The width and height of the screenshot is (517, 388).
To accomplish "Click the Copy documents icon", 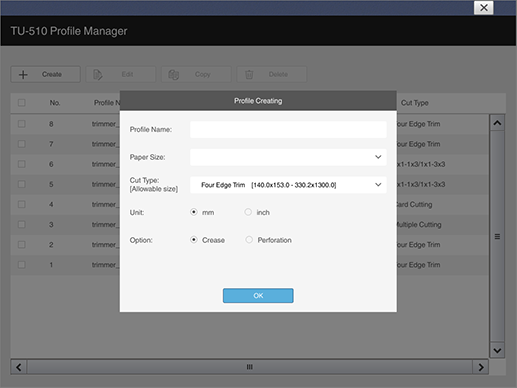I will (x=174, y=74).
